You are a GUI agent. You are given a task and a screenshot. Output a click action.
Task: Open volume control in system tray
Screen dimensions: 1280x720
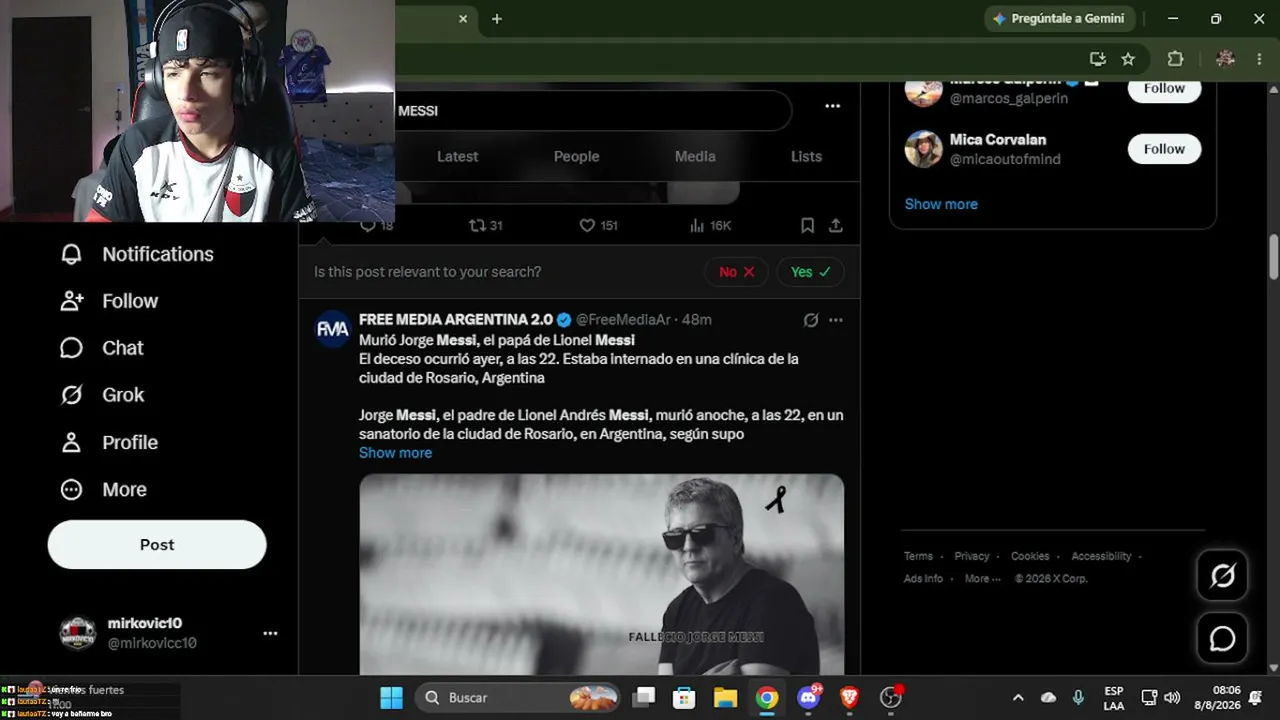pos(1172,698)
